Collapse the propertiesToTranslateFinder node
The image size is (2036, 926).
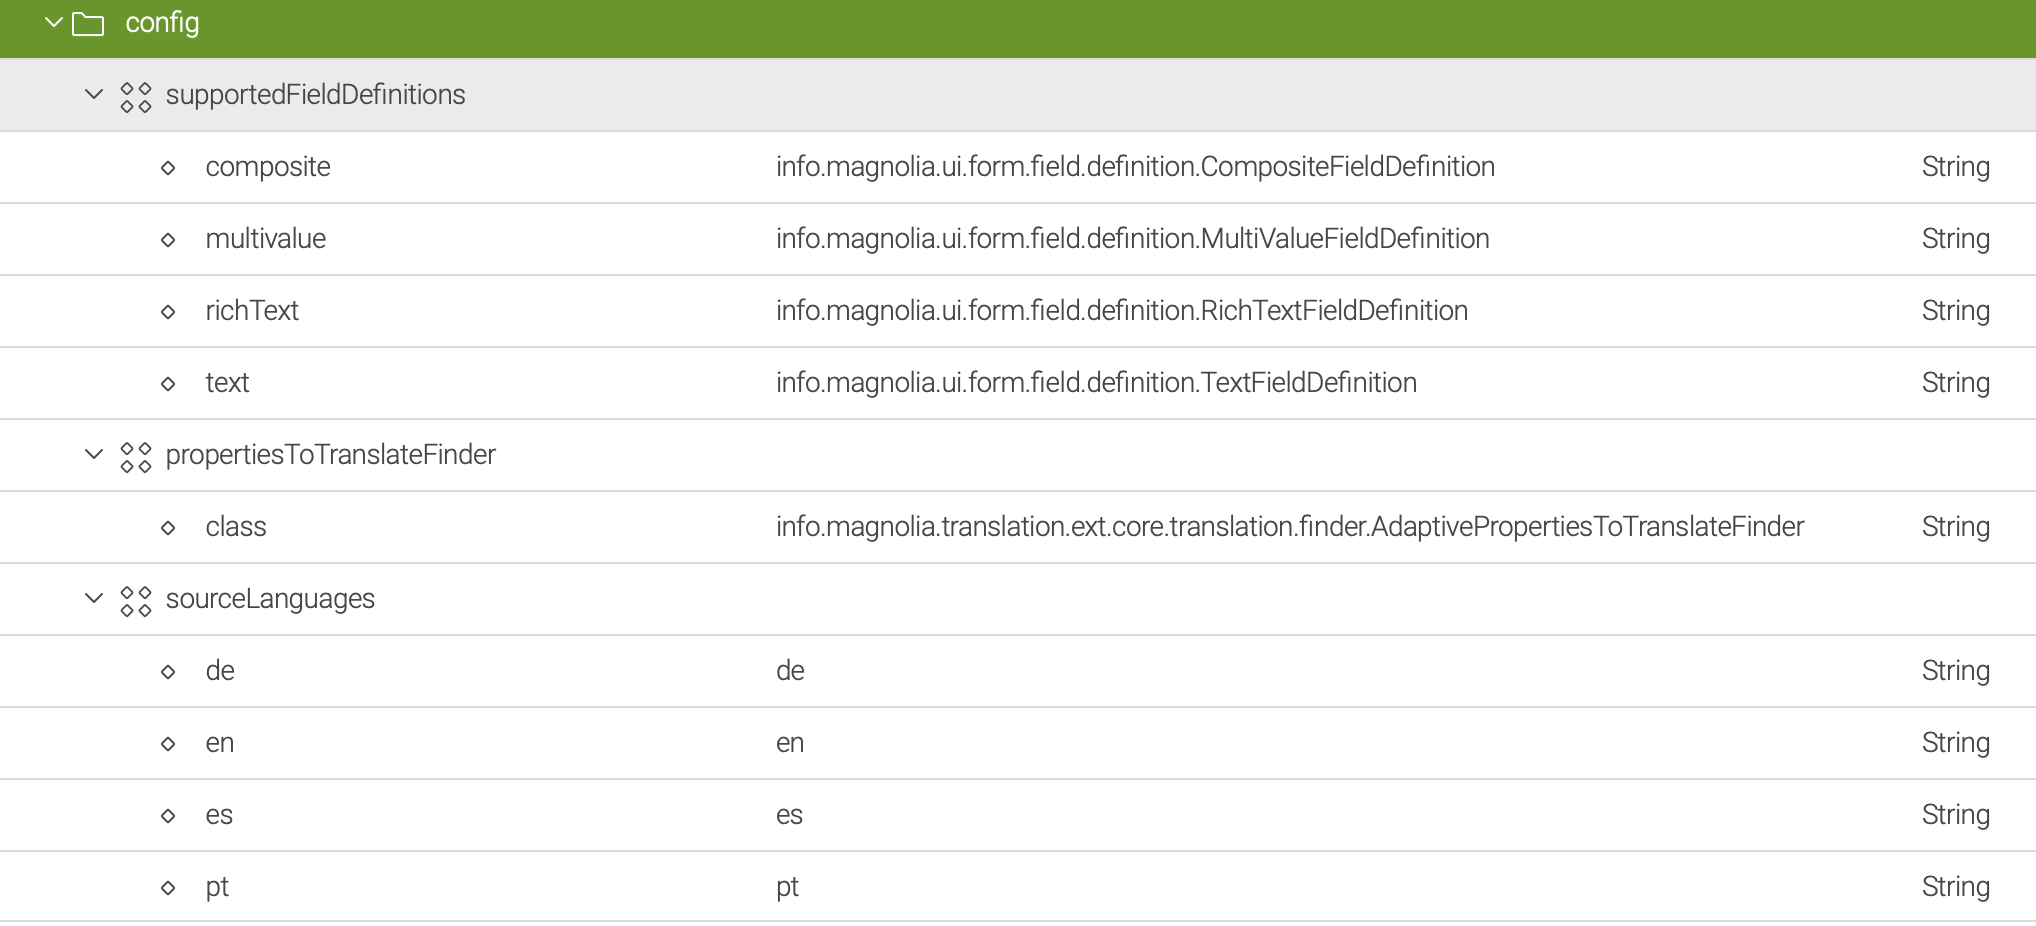[93, 455]
